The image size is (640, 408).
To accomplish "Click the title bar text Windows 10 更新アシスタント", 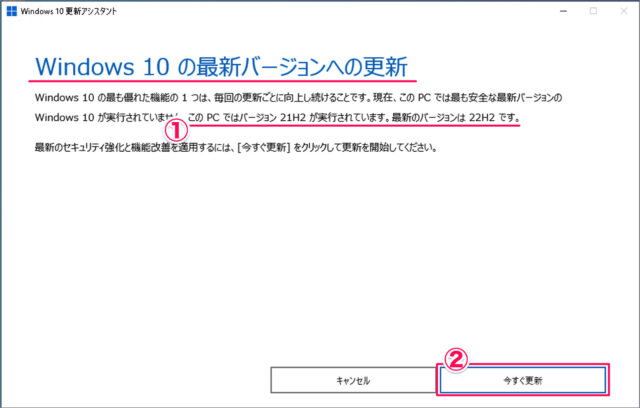I will tap(69, 11).
